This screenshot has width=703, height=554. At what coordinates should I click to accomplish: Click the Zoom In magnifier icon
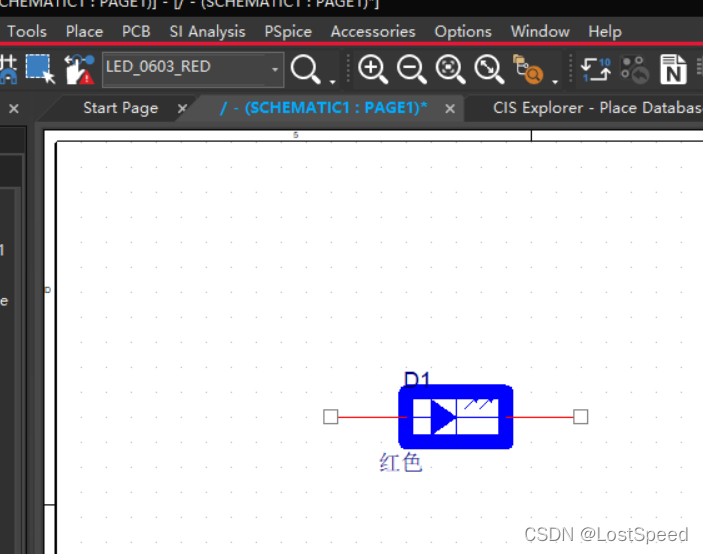click(x=372, y=69)
